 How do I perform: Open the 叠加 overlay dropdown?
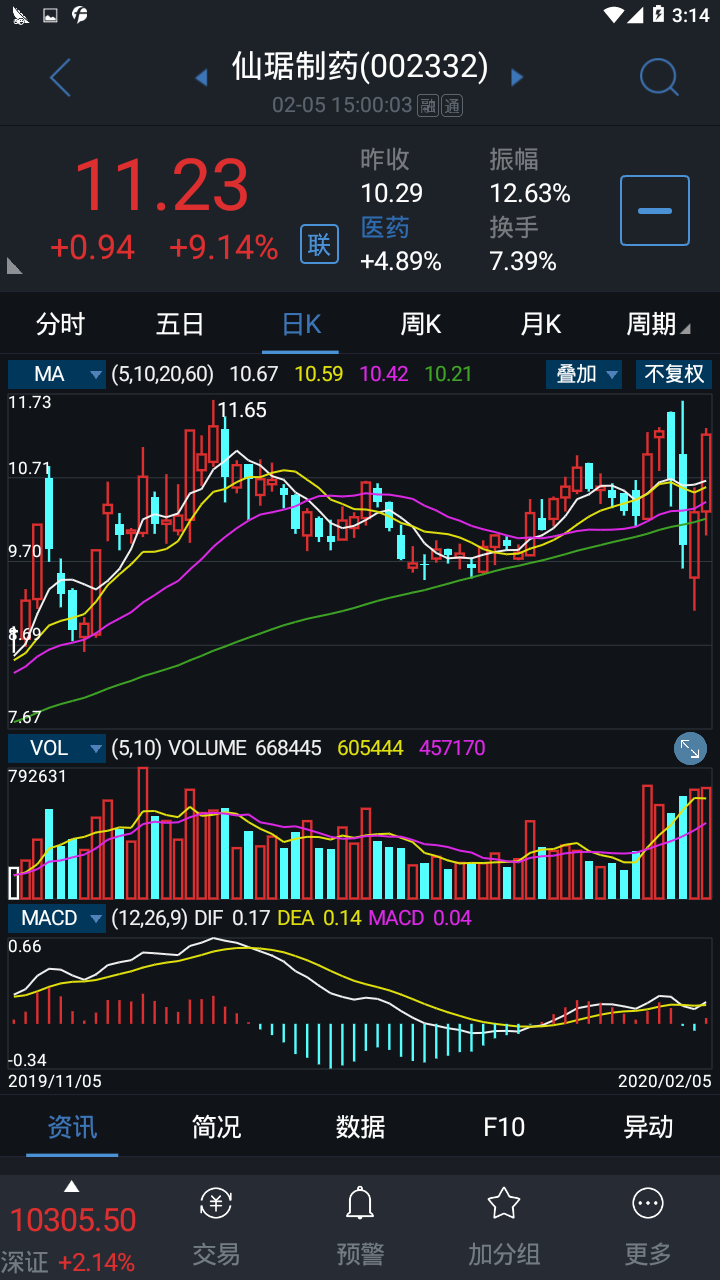click(x=584, y=374)
